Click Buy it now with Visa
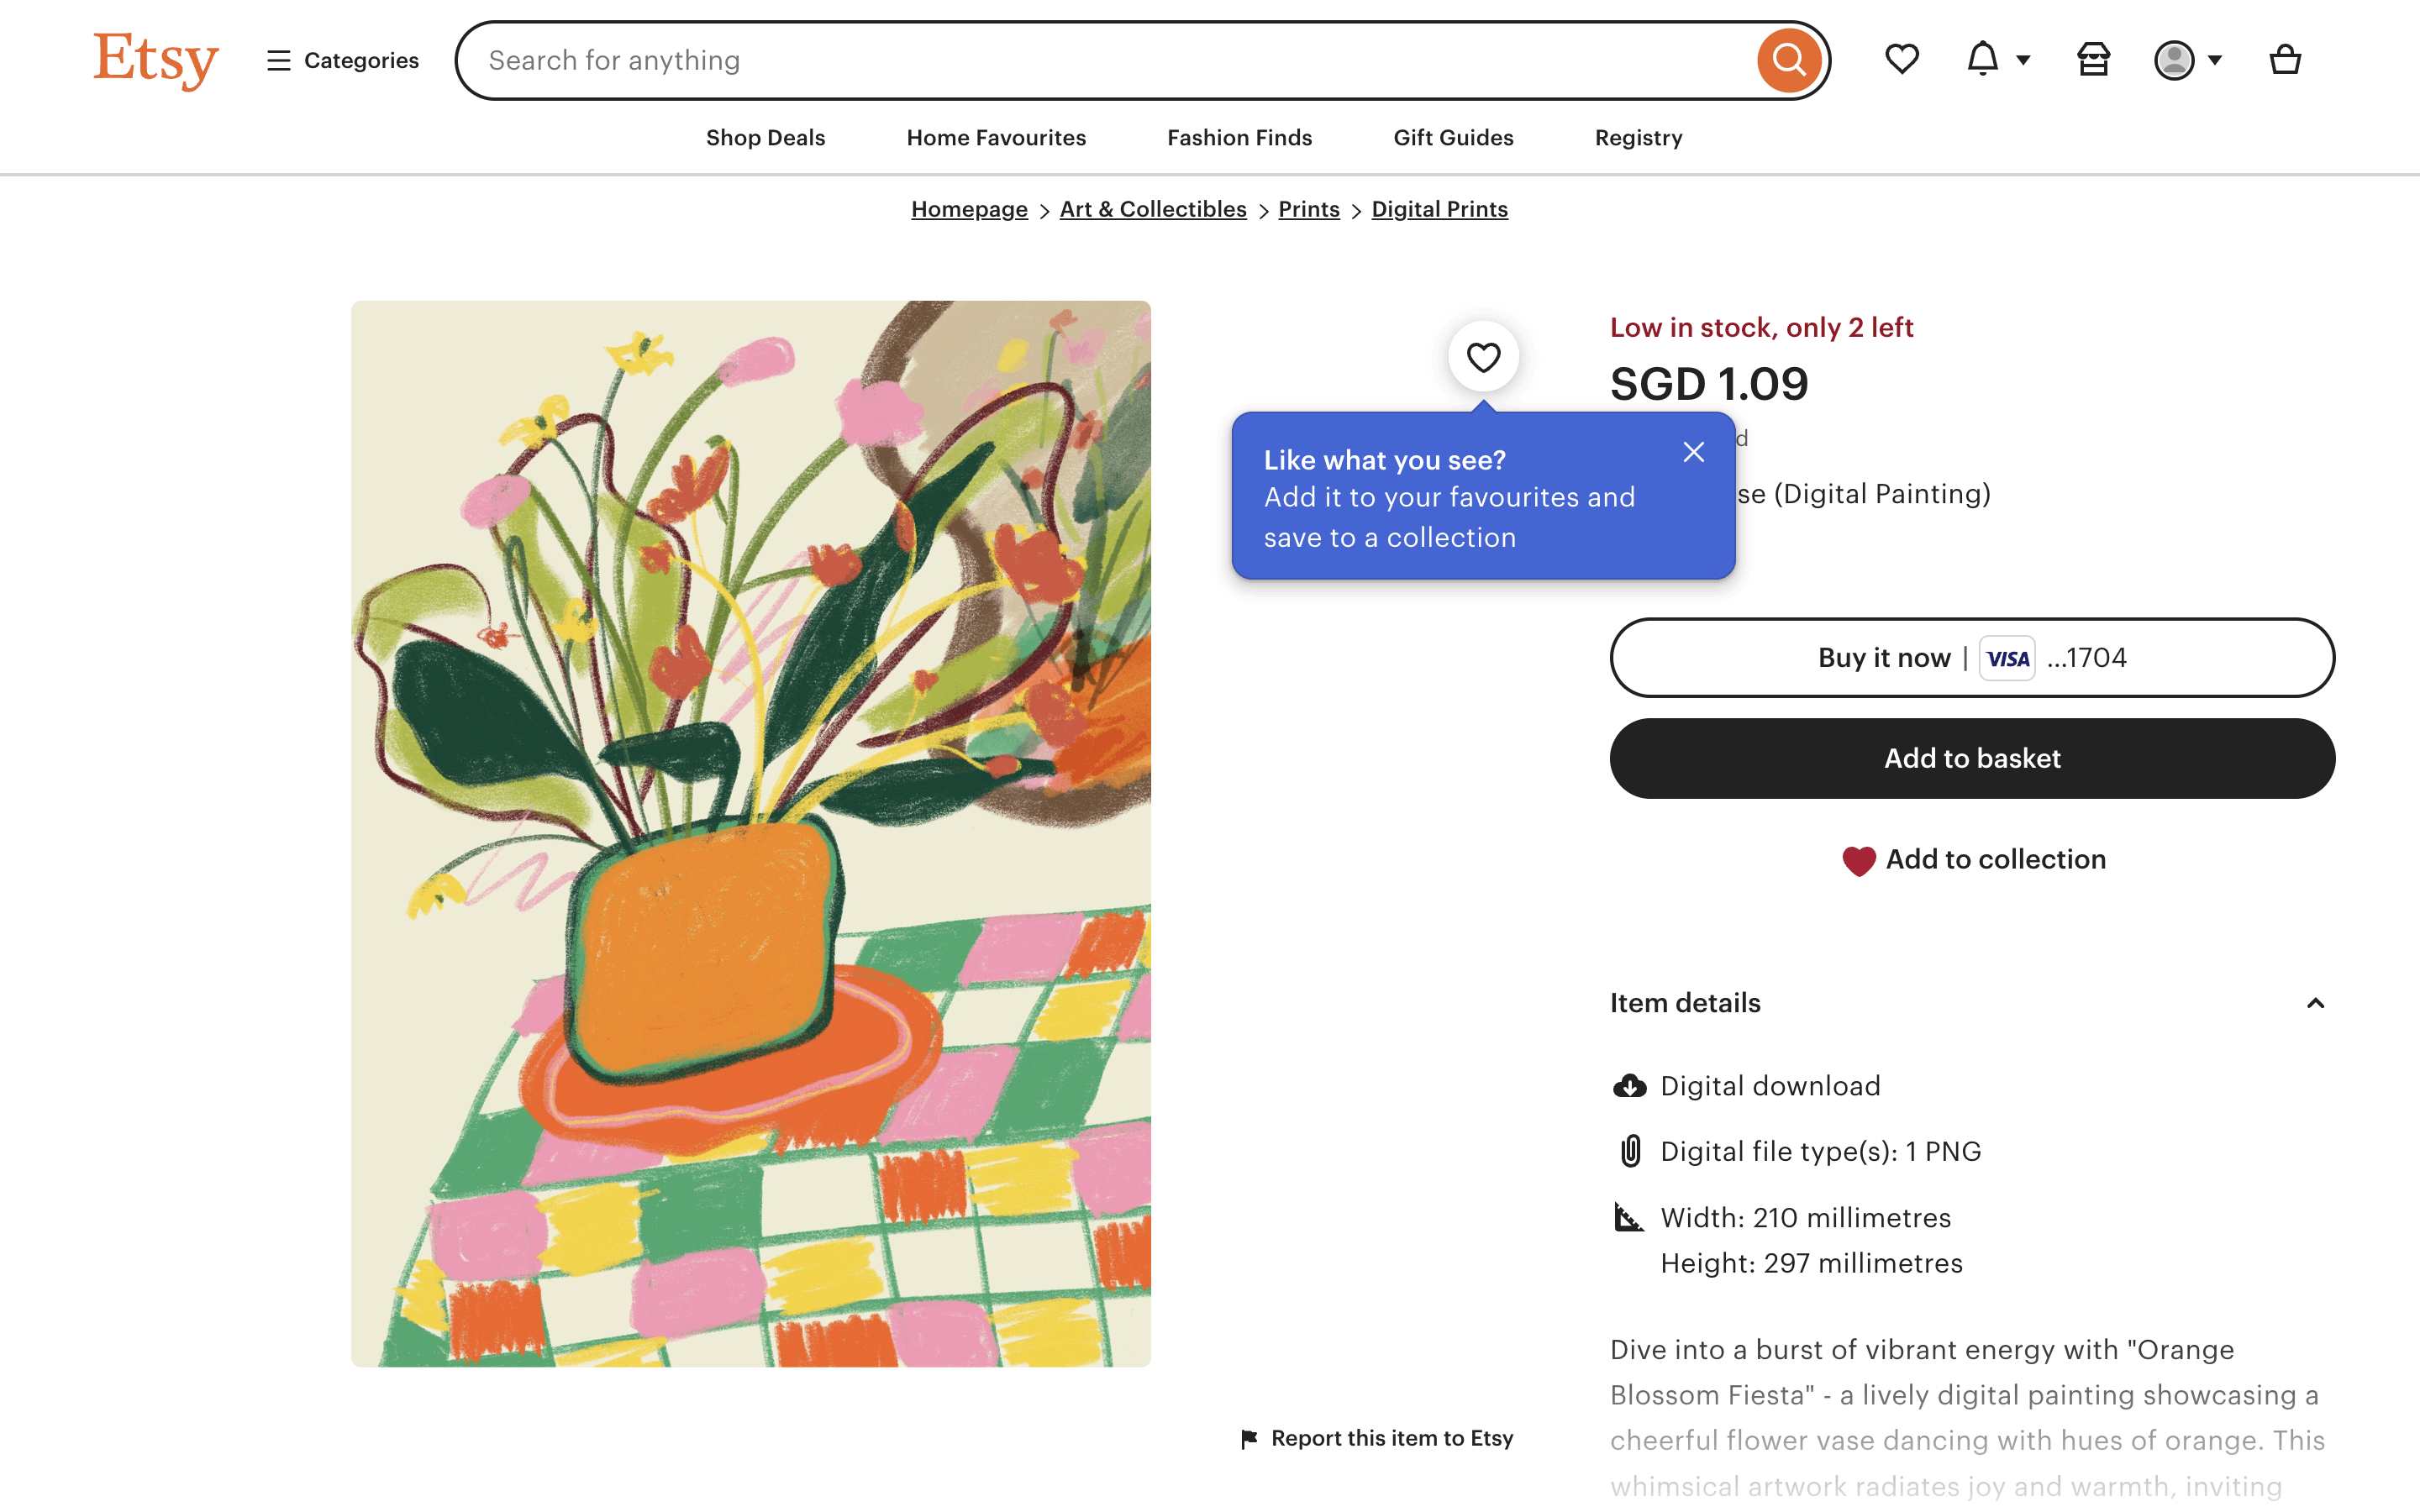 click(x=1972, y=658)
